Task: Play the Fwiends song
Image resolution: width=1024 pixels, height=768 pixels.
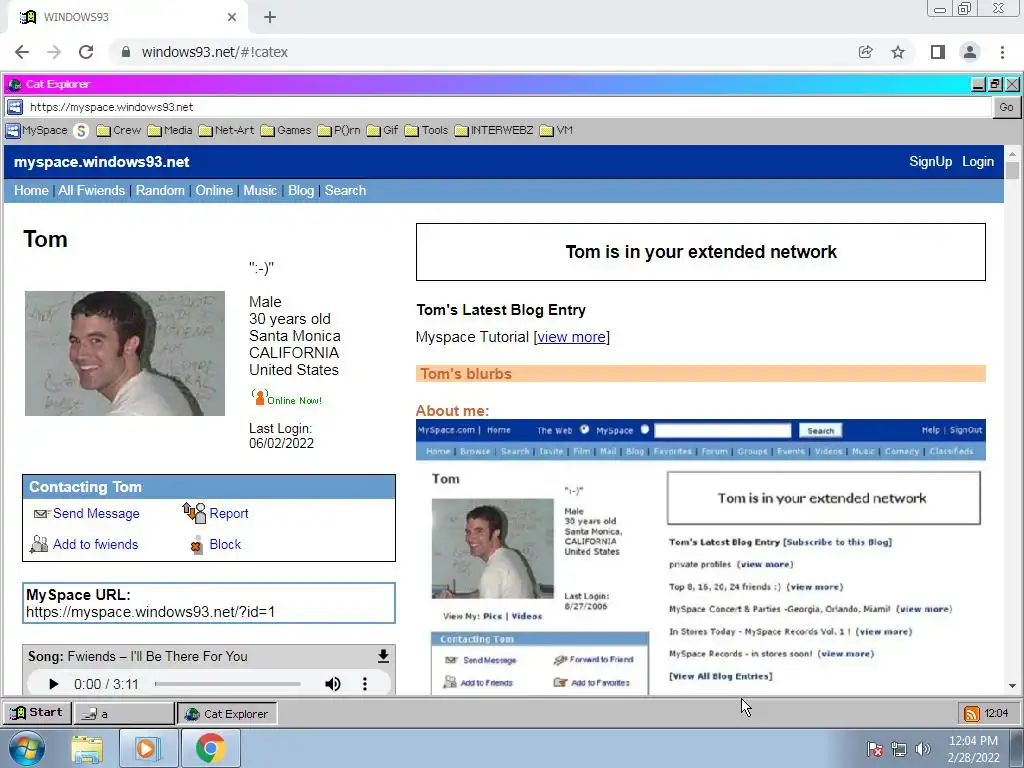Action: tap(54, 684)
